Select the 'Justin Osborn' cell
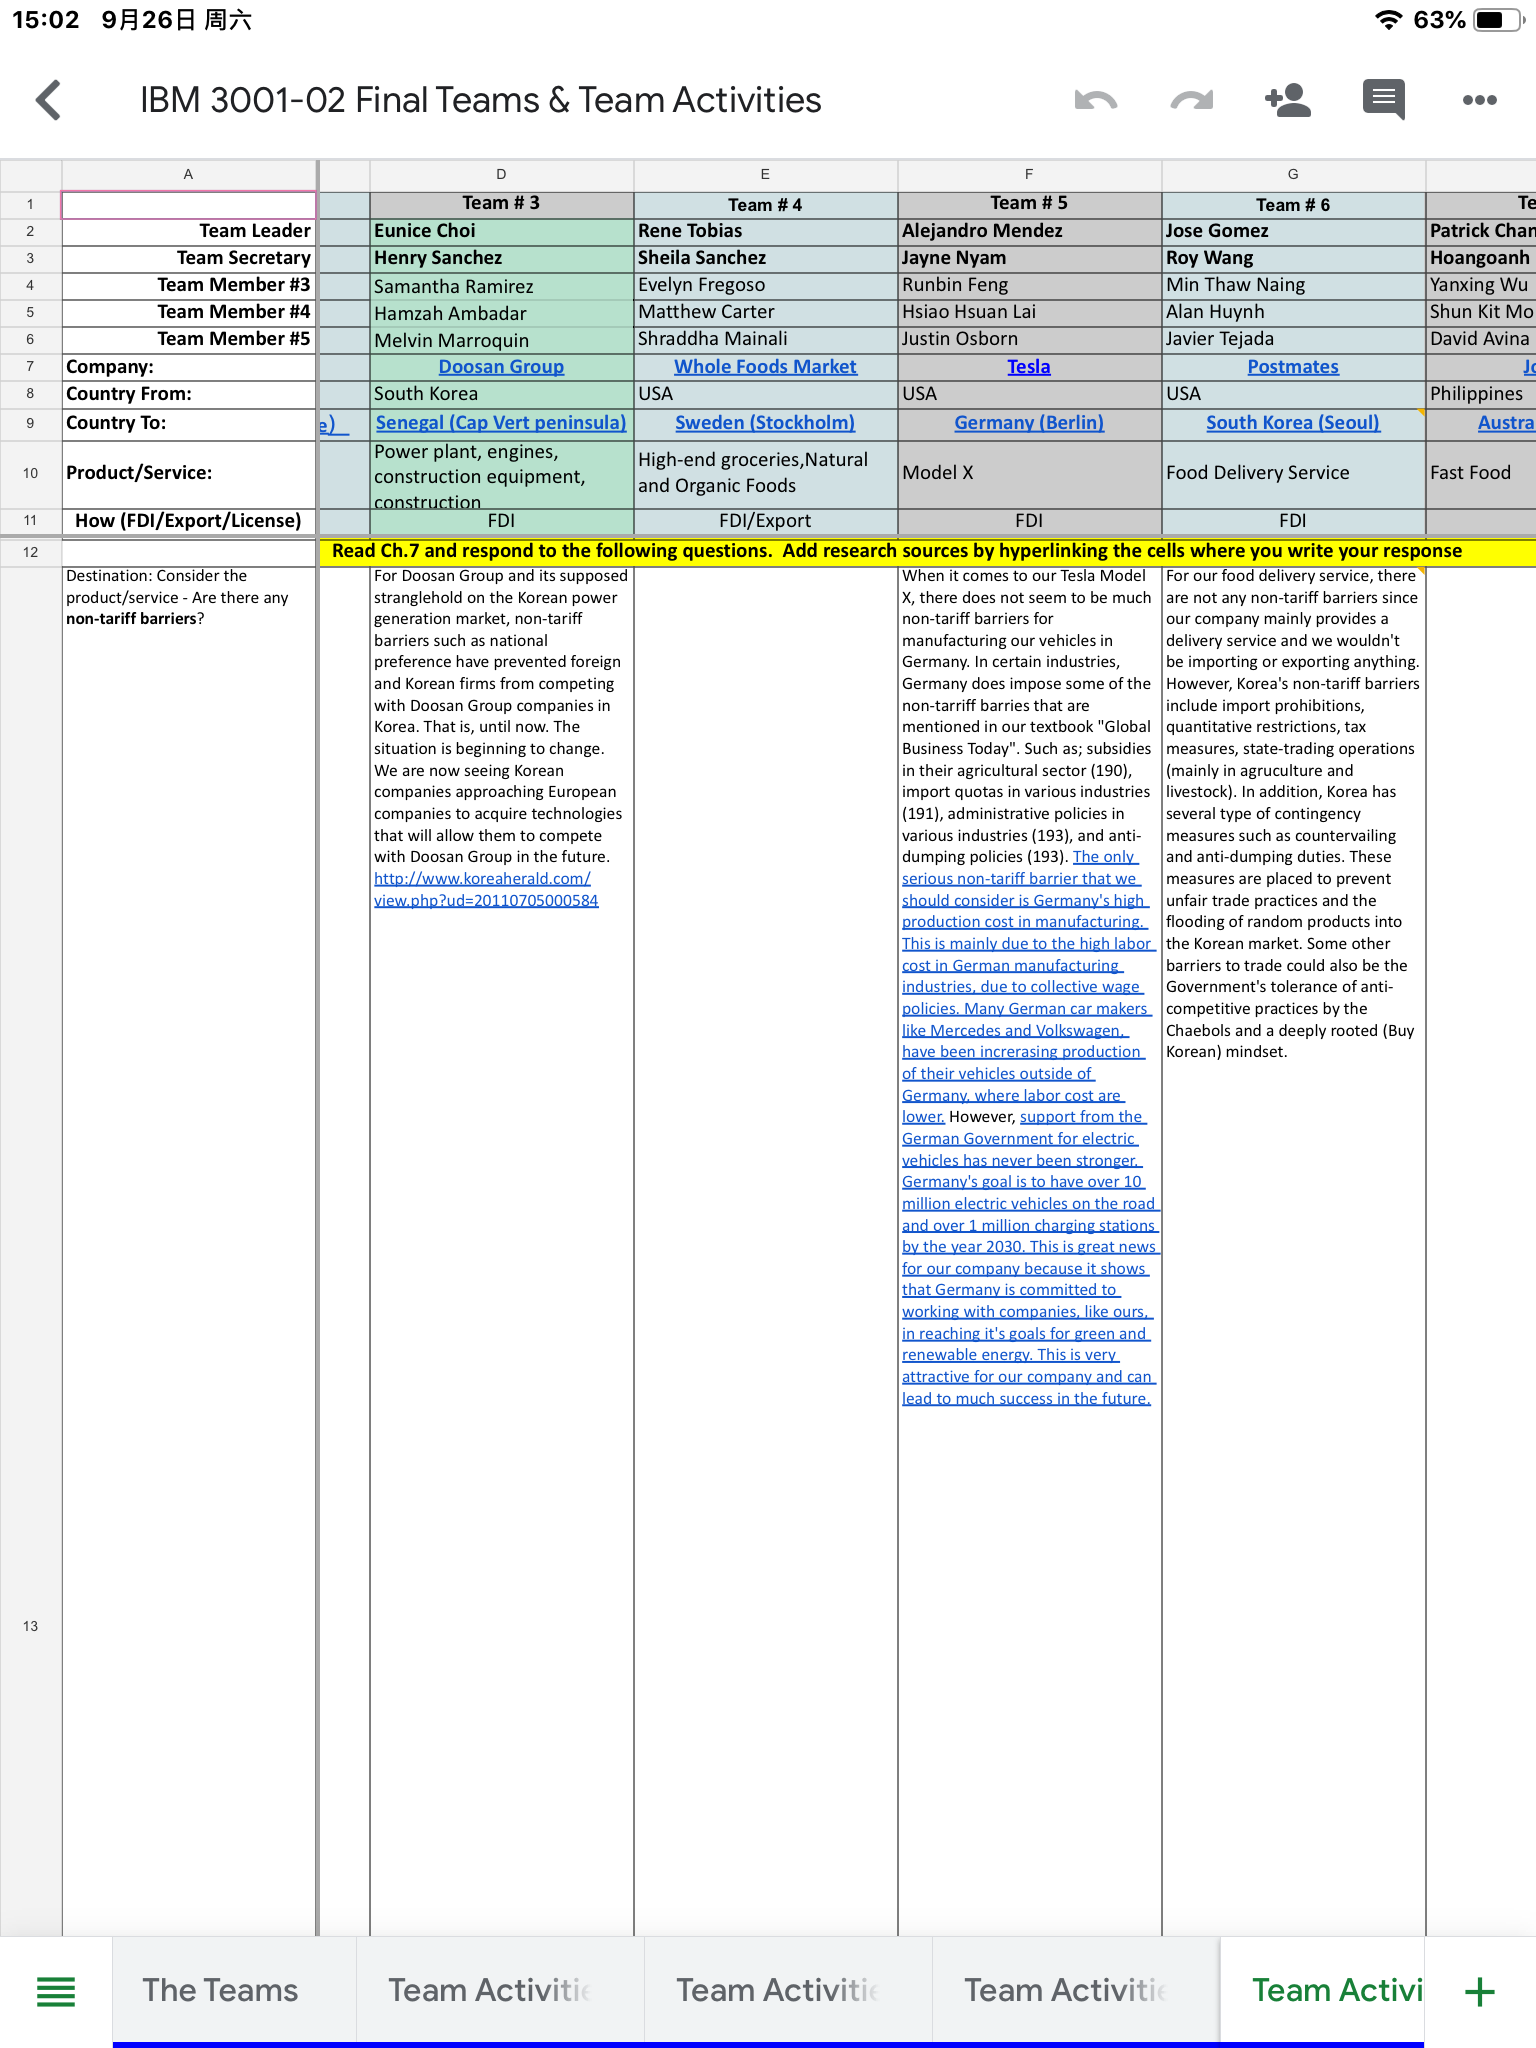 click(1029, 339)
